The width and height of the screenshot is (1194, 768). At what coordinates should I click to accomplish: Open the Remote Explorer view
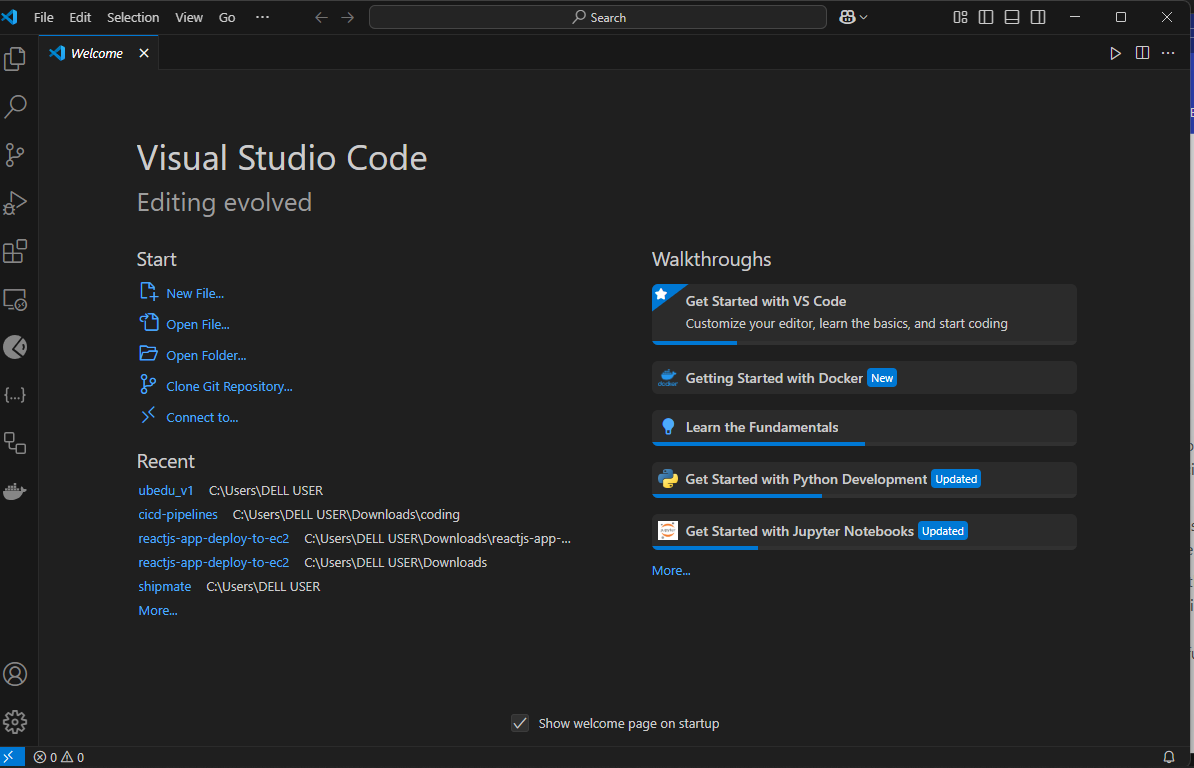pyautogui.click(x=15, y=300)
